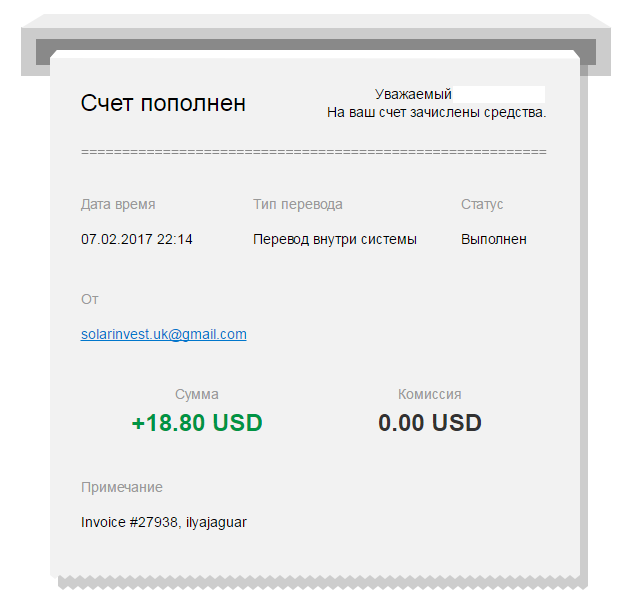Click the blank white recipient name field

500,94
